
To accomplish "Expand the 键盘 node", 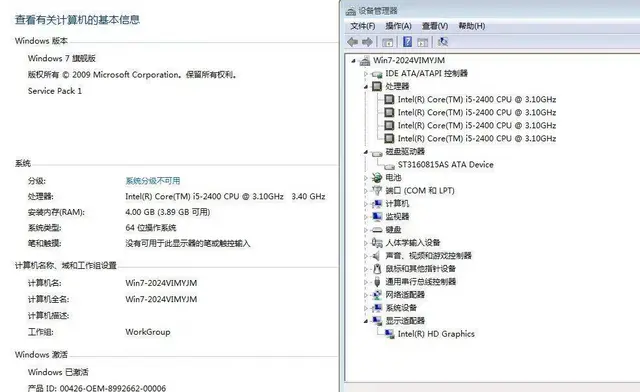I will point(366,230).
